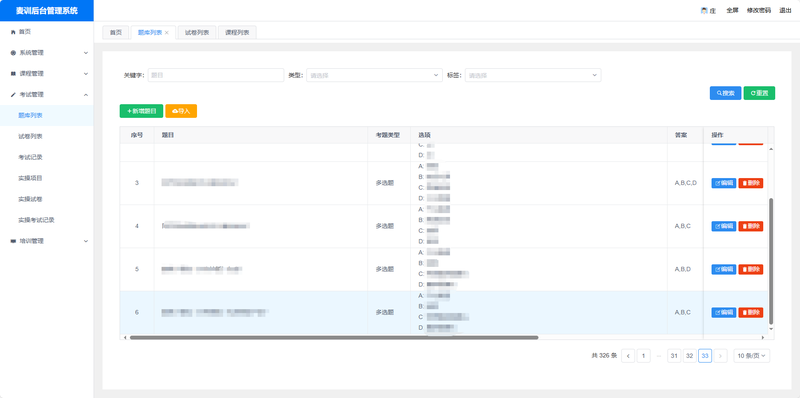
Task: Switch to the 首页 tab
Action: click(116, 32)
